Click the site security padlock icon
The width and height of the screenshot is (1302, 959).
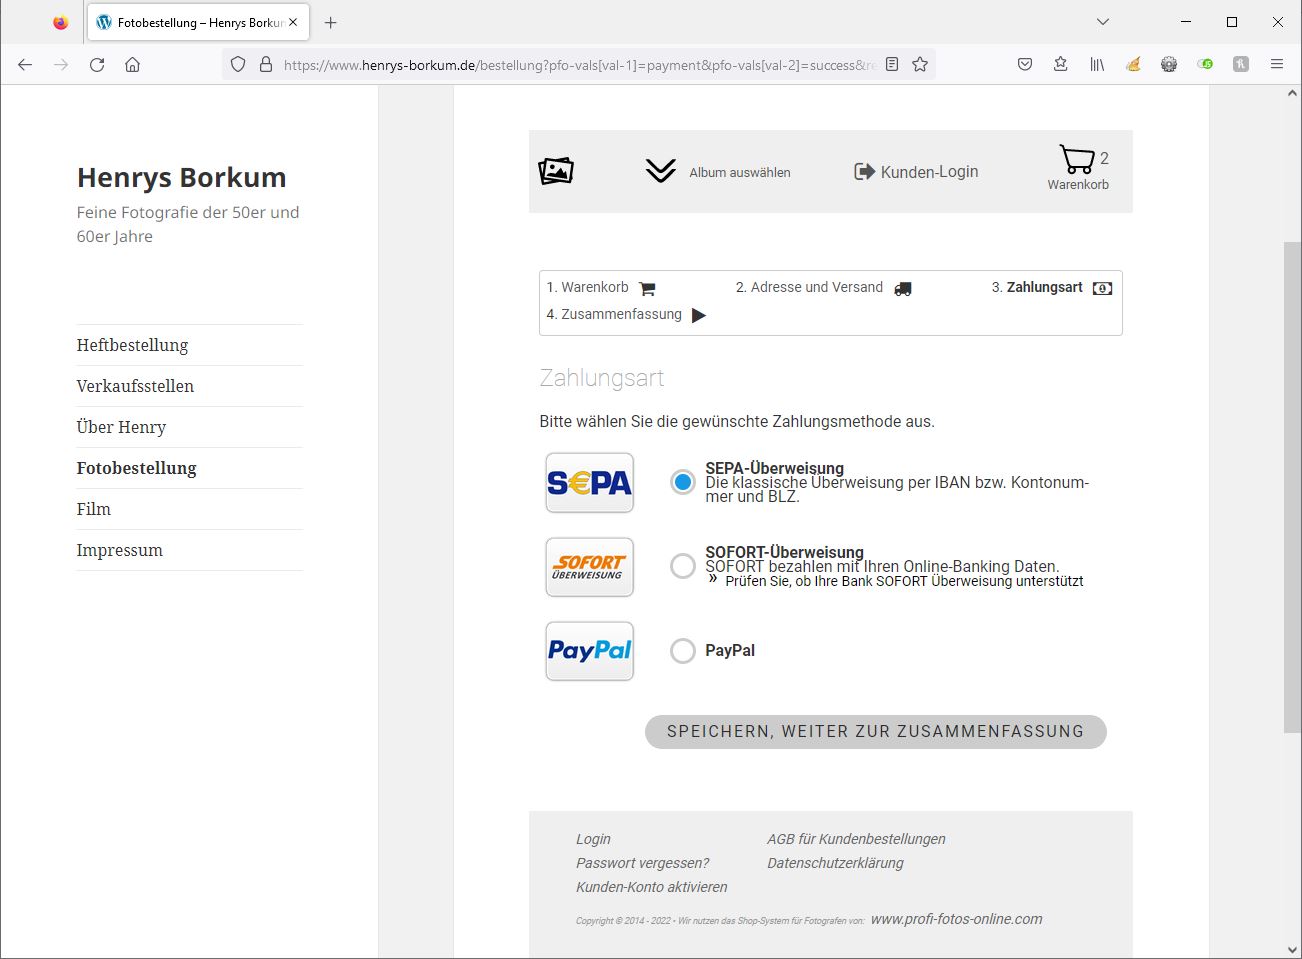pyautogui.click(x=266, y=64)
